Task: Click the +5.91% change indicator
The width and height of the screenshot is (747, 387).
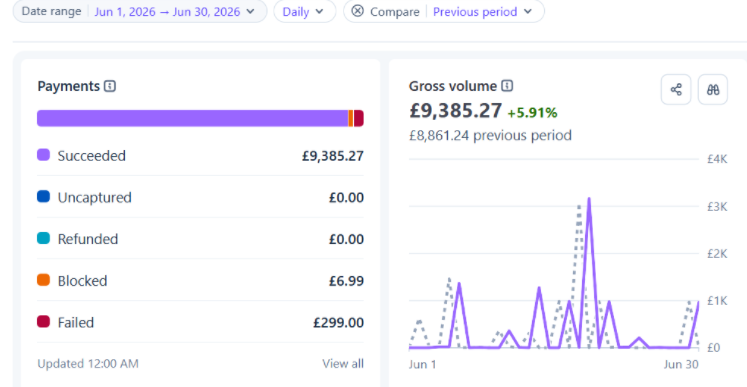Action: (x=532, y=113)
